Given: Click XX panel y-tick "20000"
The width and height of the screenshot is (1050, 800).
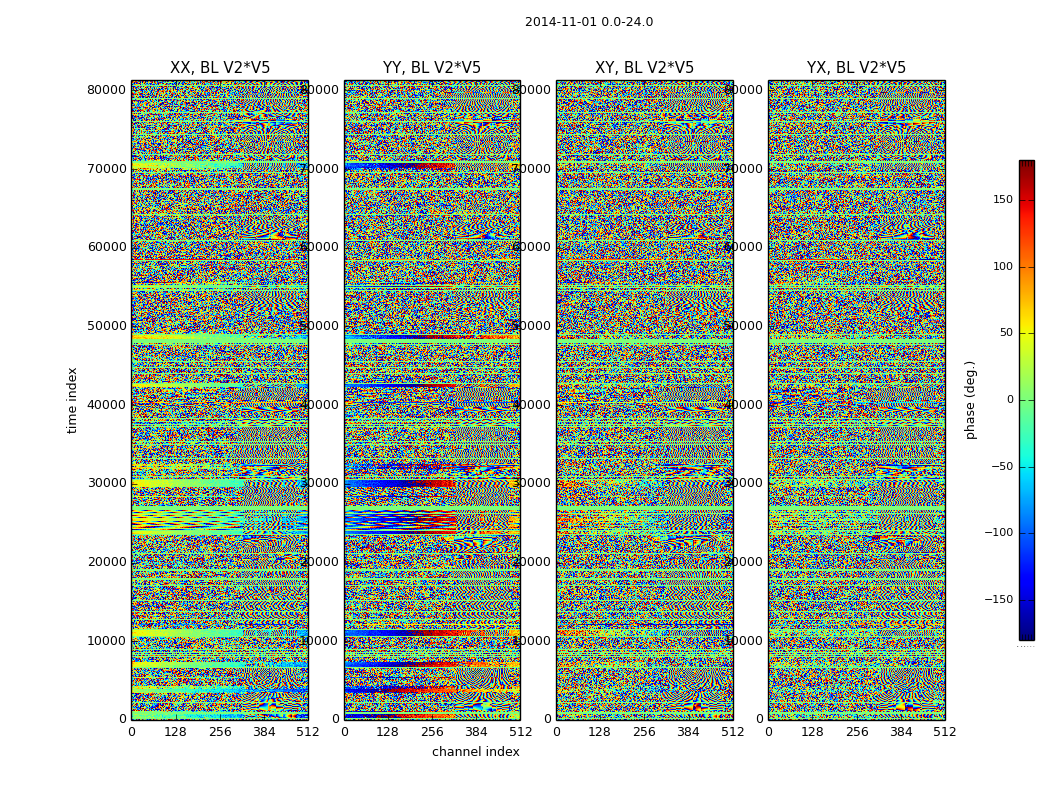Looking at the screenshot, I should [x=106, y=562].
